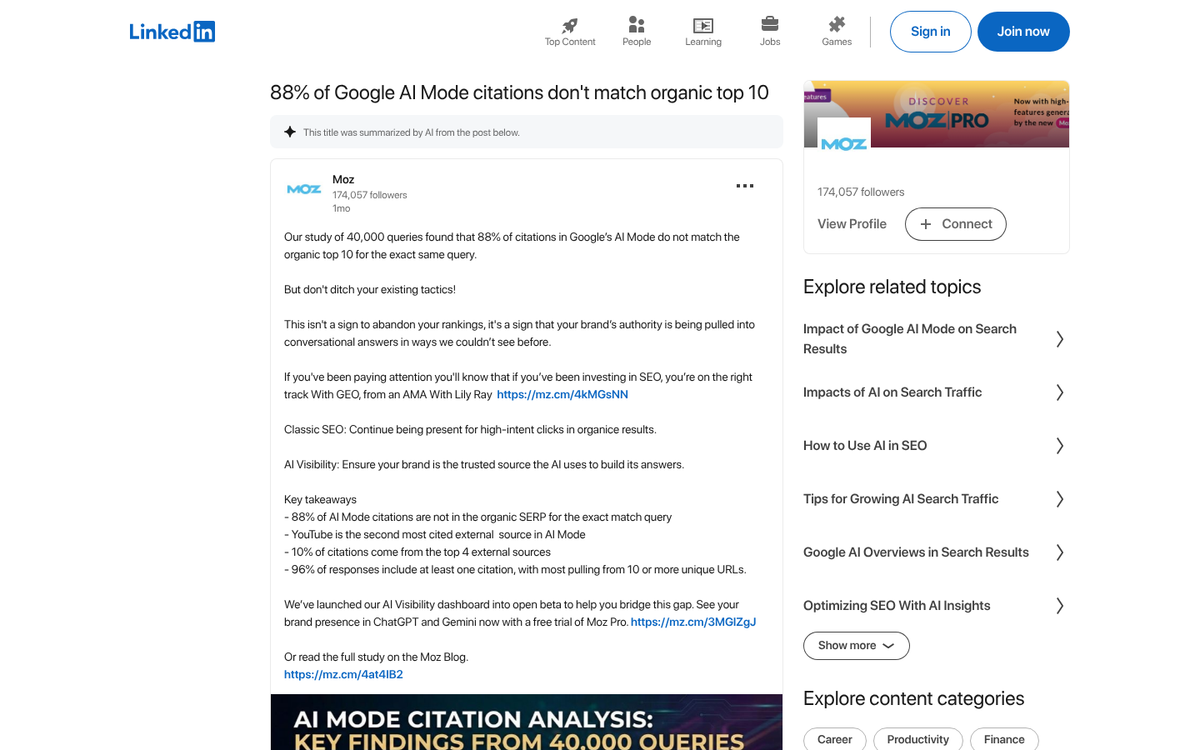Screen dimensions: 1200x750
Task: Click chevron next to Impacts of AI on Search Traffic
Action: coord(1059,392)
